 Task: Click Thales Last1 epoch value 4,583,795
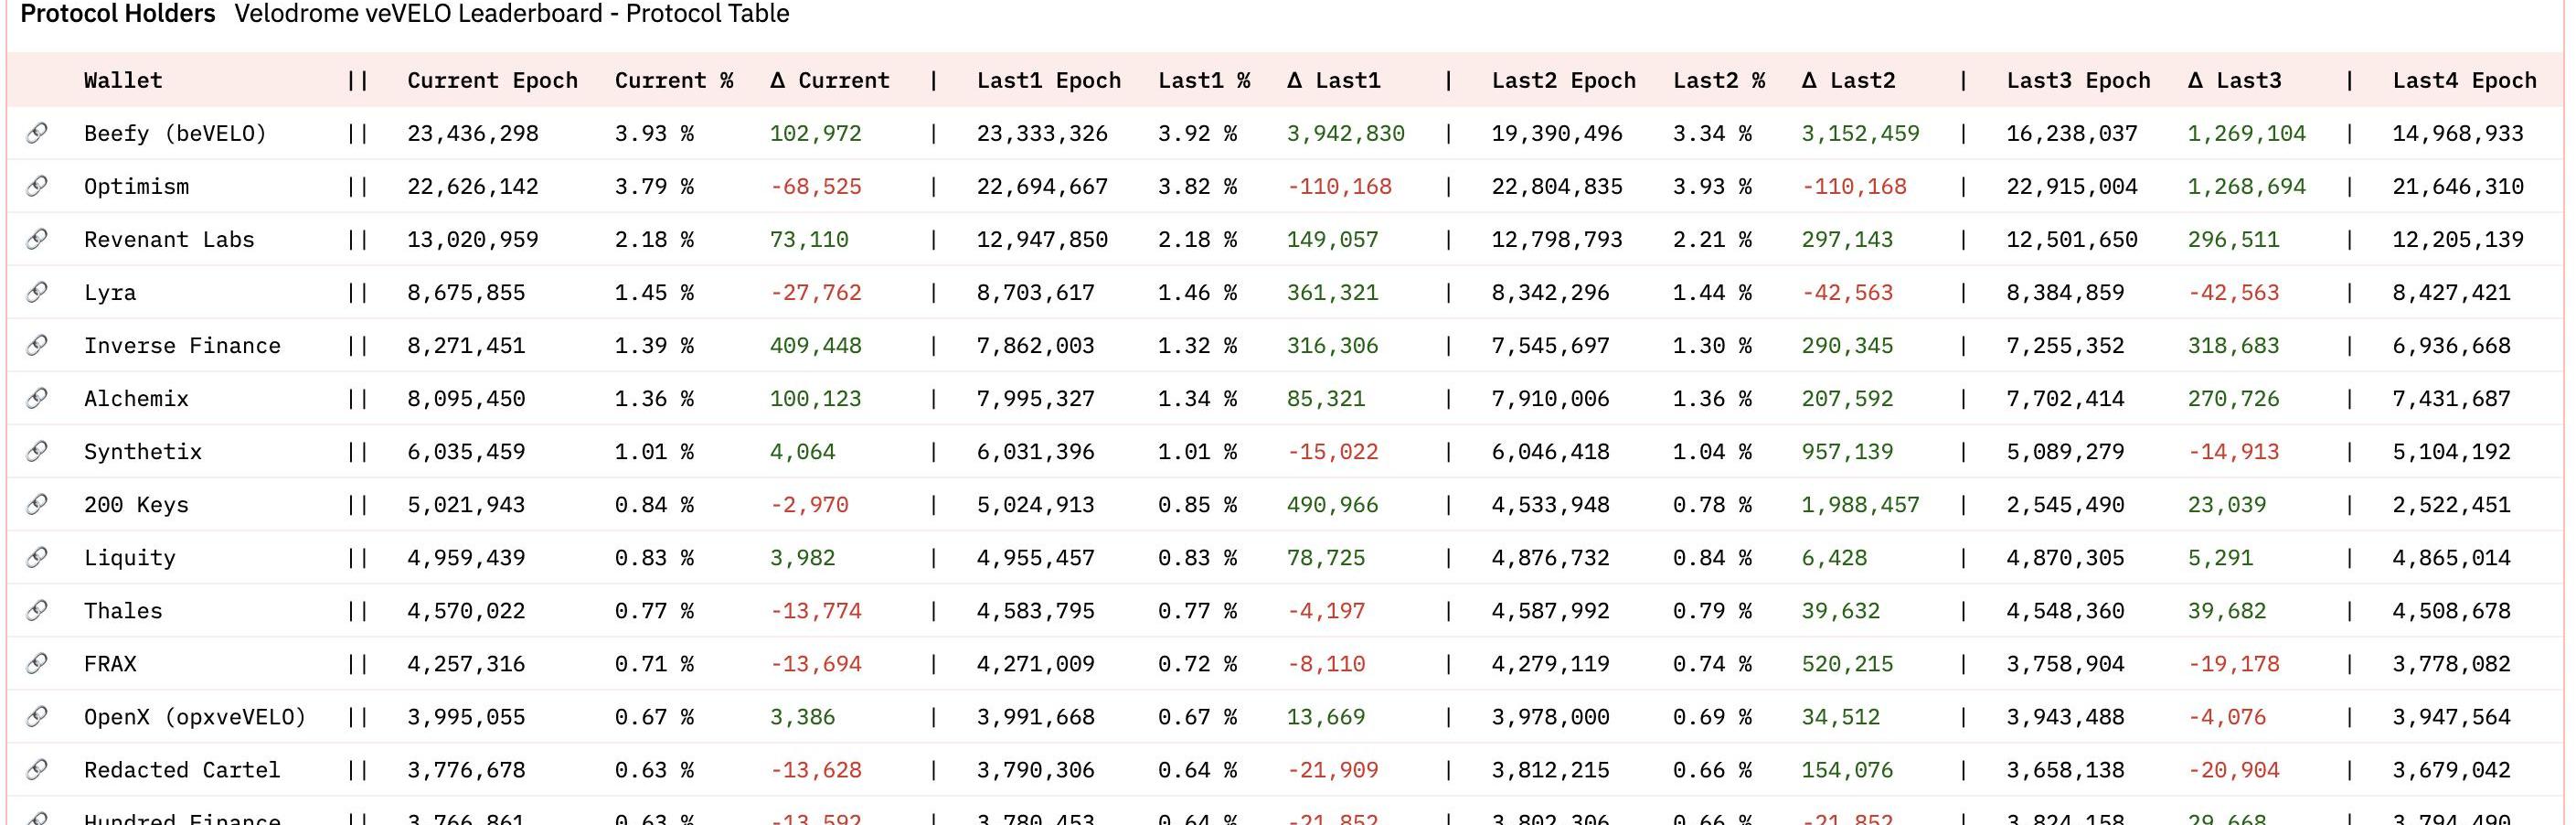[x=1036, y=610]
